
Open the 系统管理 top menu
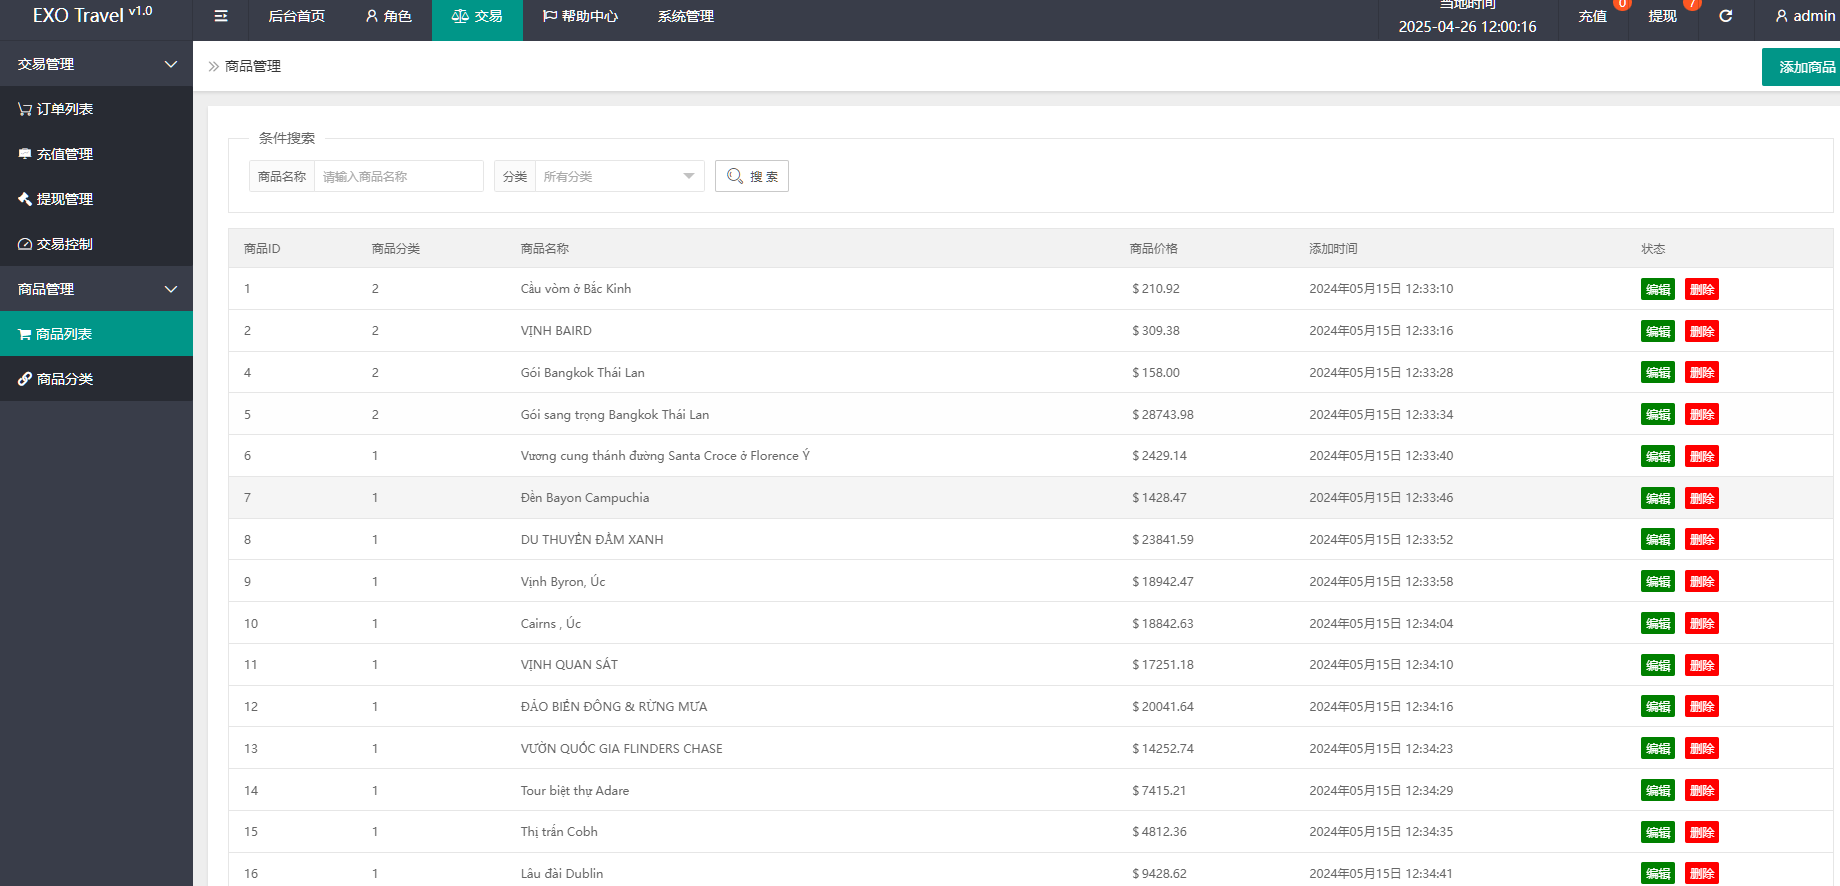(x=685, y=16)
